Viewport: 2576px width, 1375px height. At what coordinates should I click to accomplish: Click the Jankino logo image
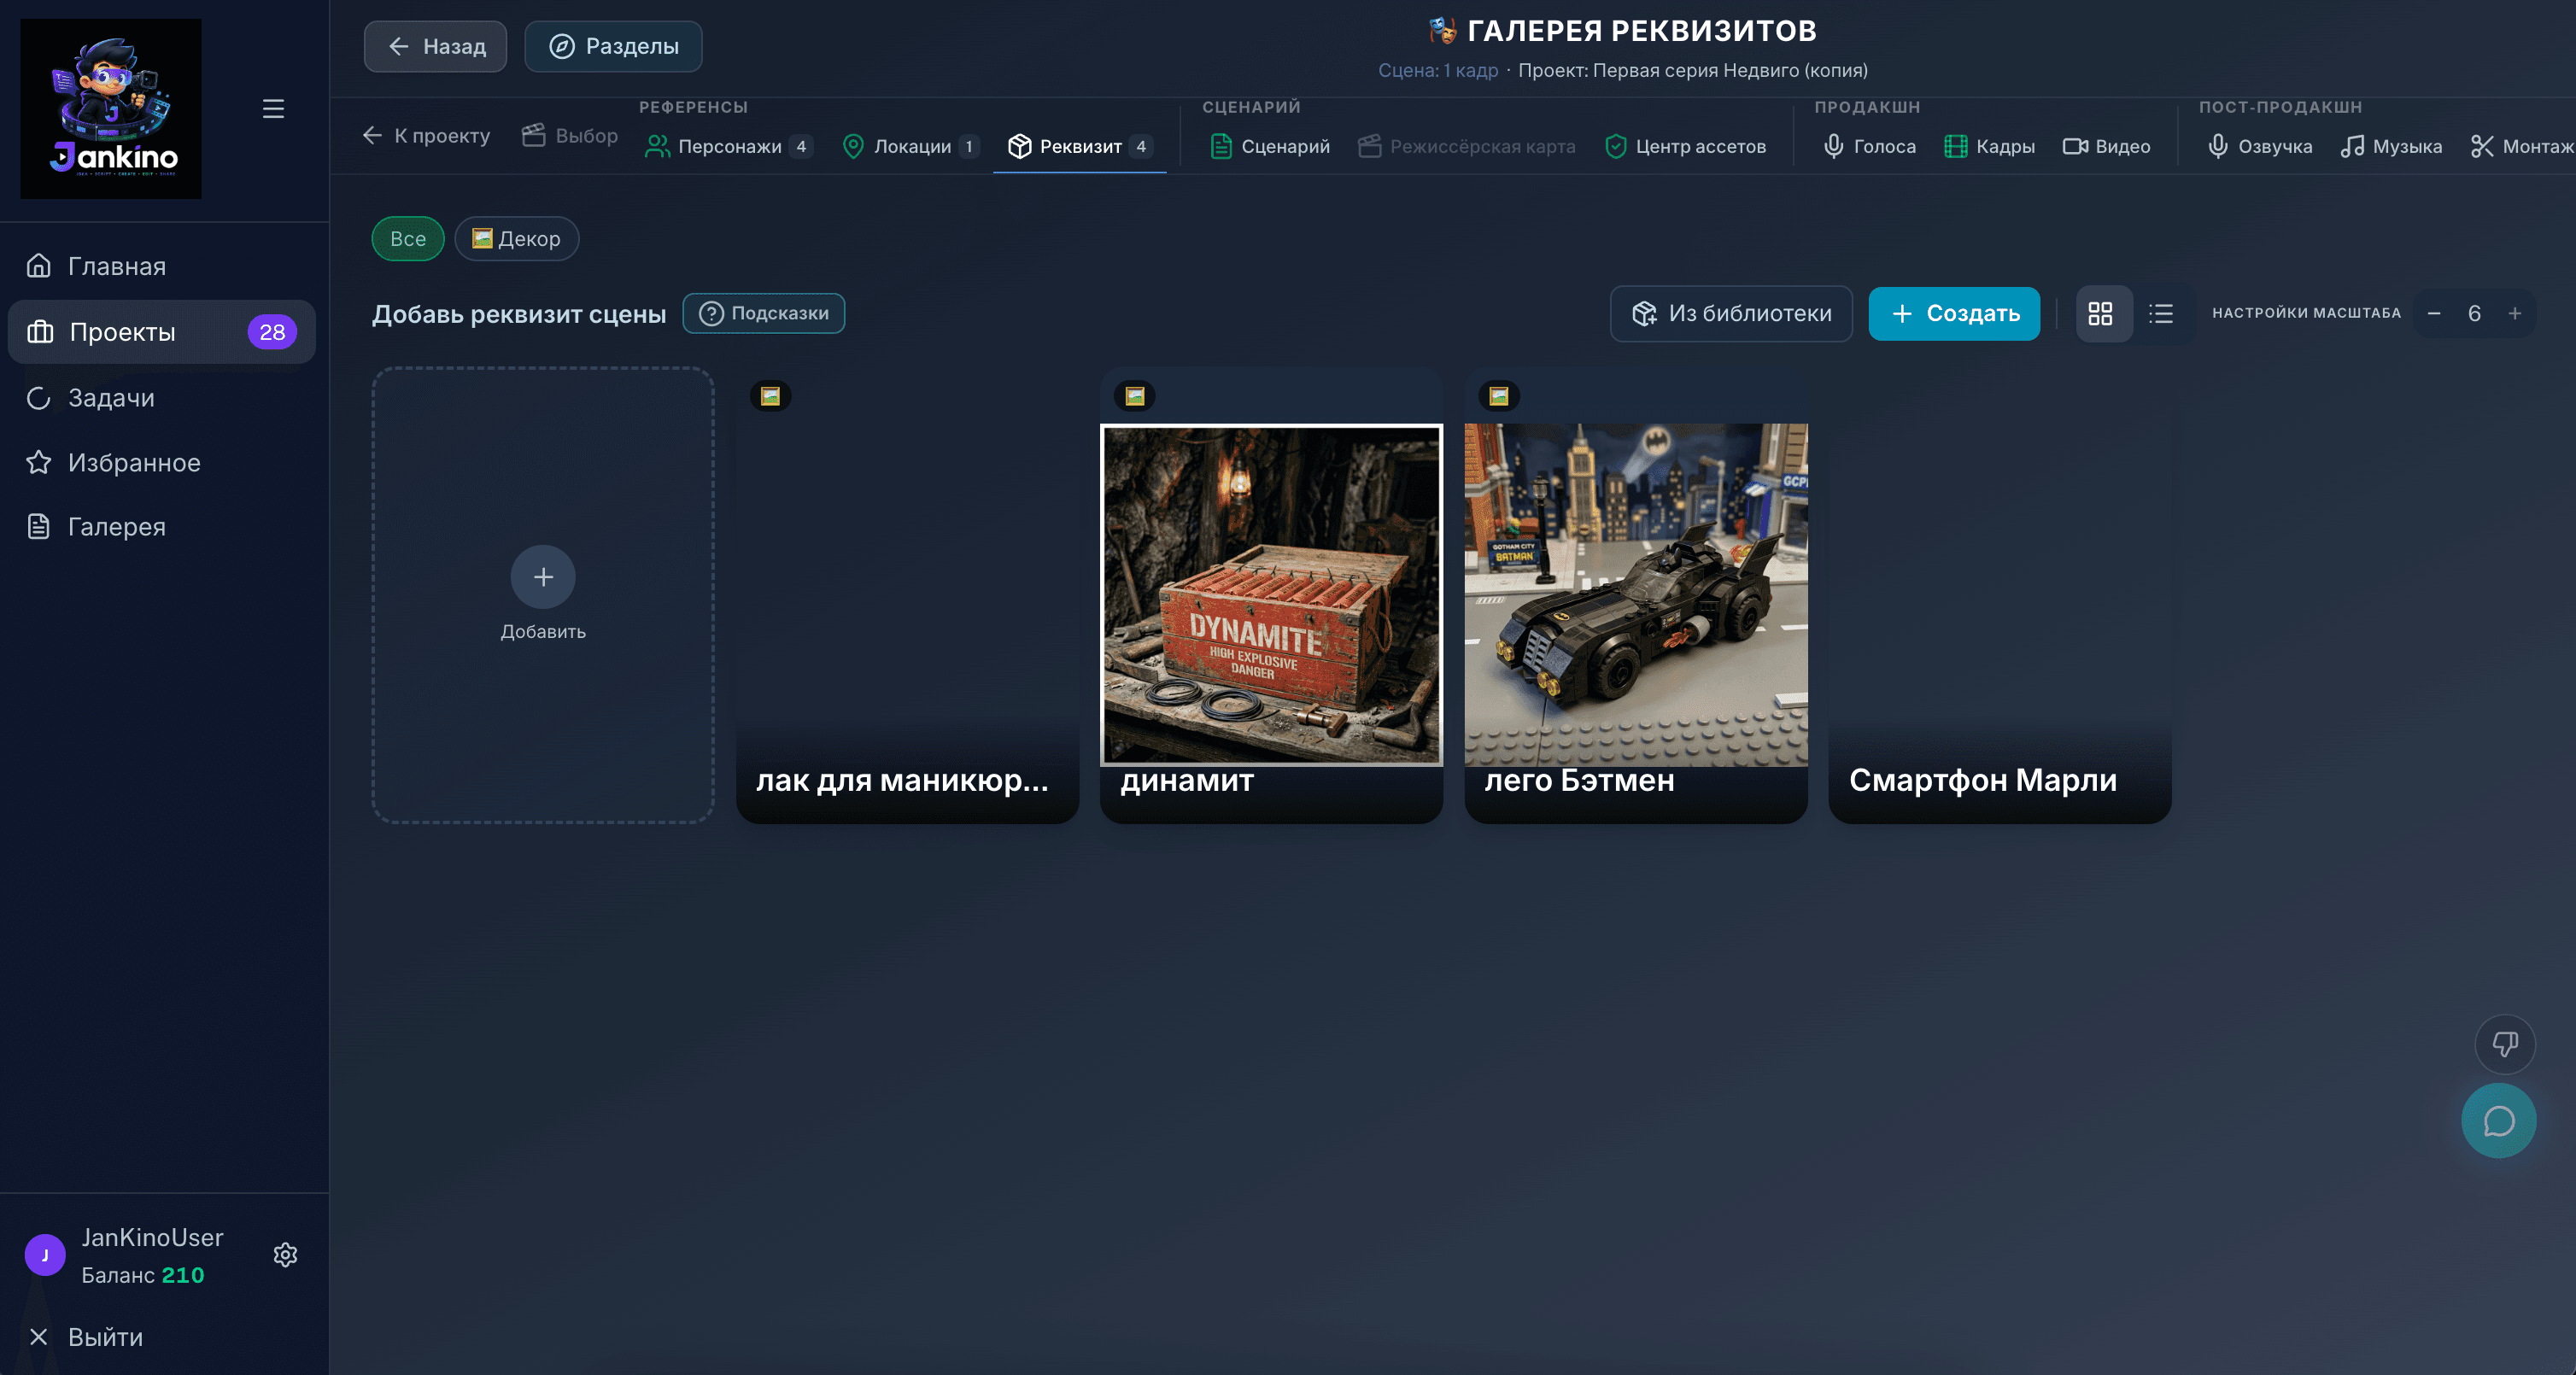[x=111, y=108]
